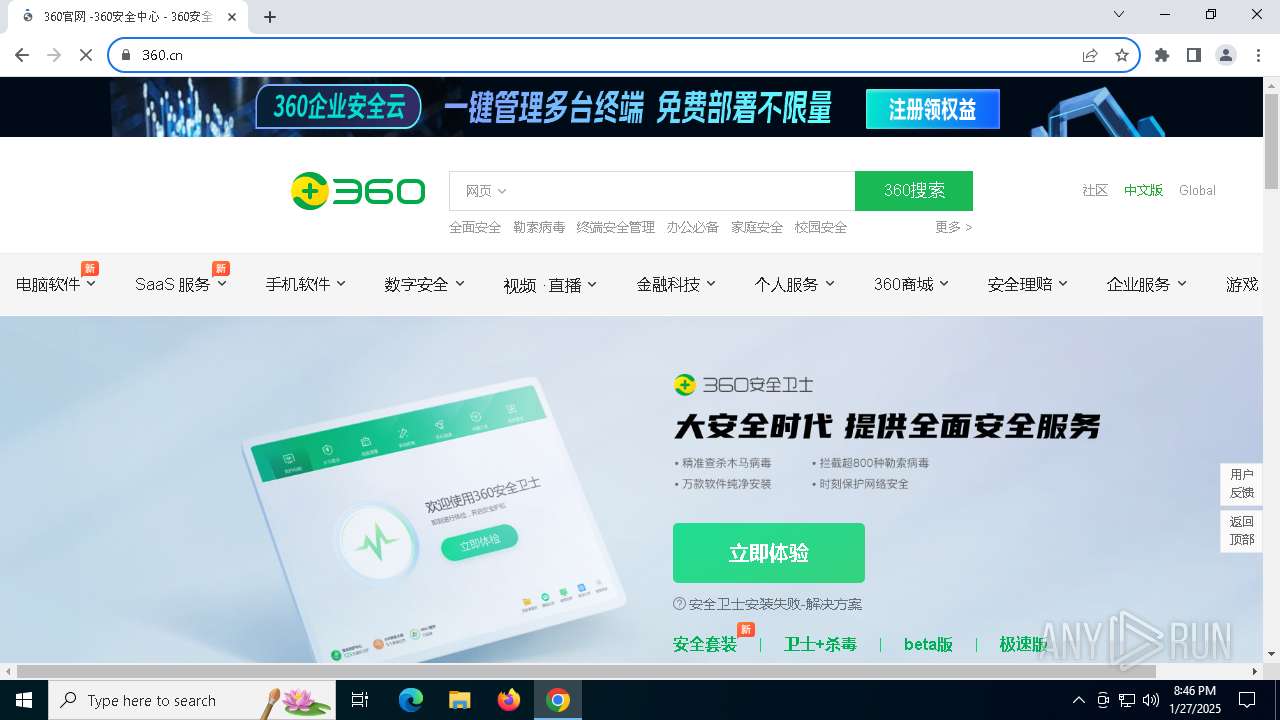
Task: Click the 360 logo on the page header
Action: point(358,191)
